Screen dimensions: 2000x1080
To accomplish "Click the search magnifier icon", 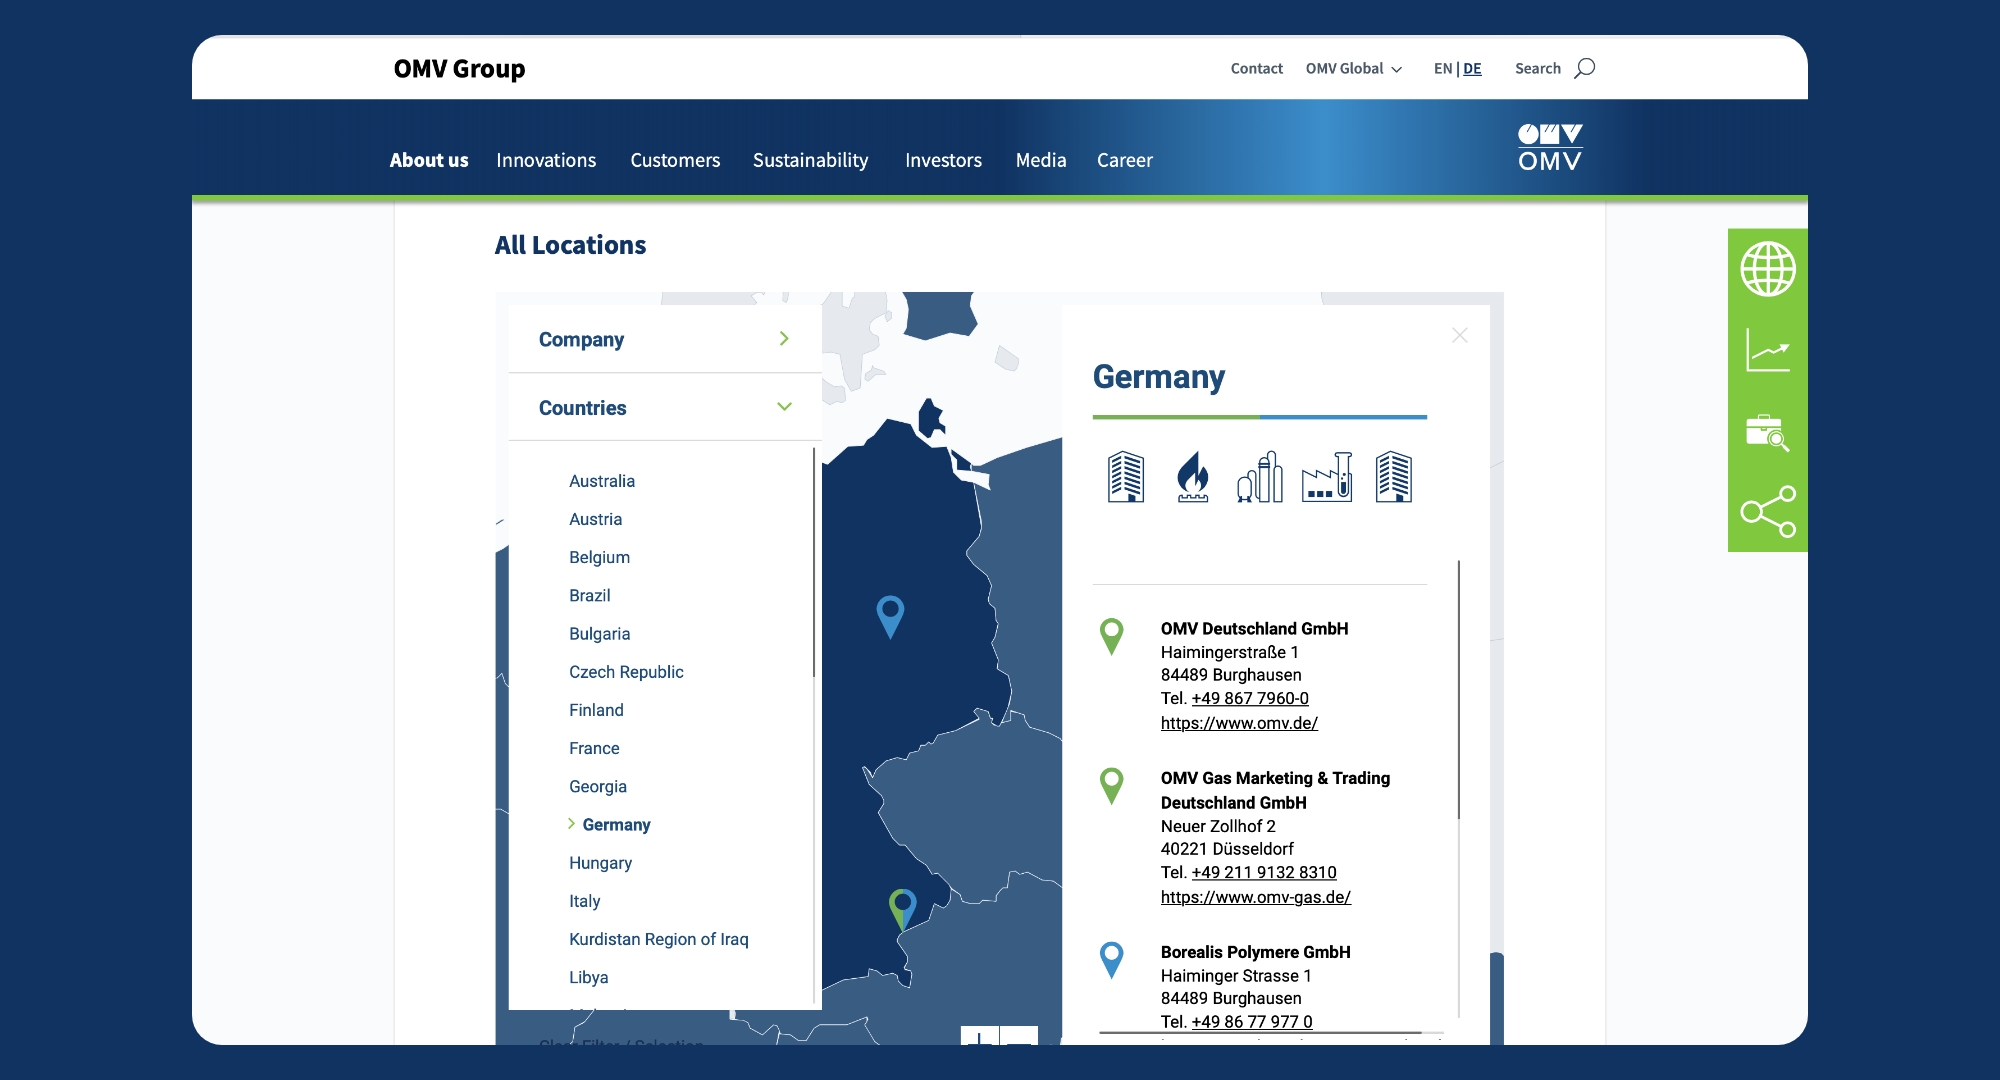I will click(1584, 68).
